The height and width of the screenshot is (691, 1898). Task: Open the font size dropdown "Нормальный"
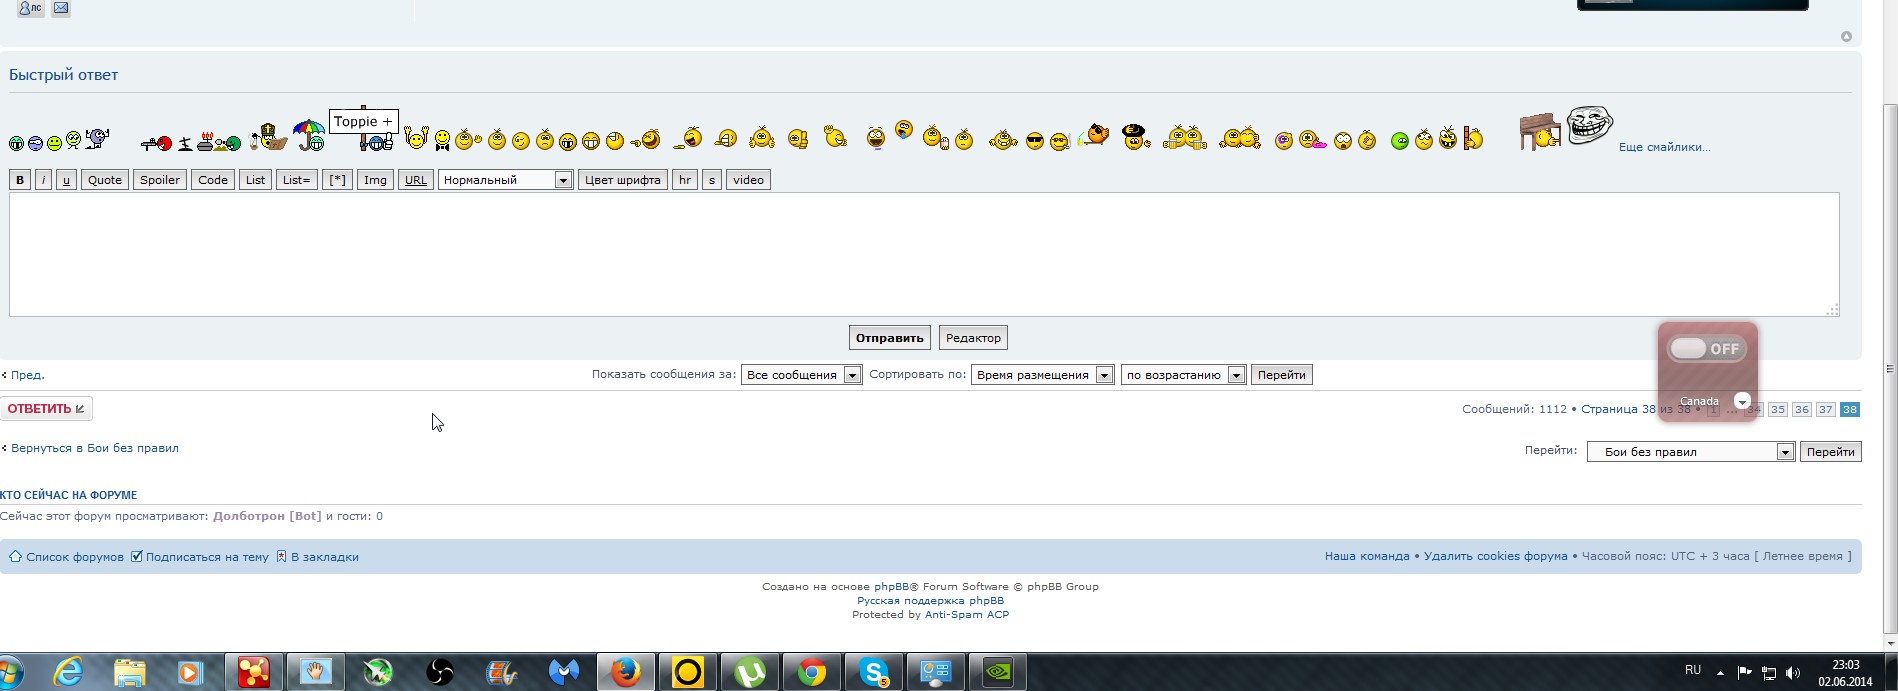tap(505, 180)
